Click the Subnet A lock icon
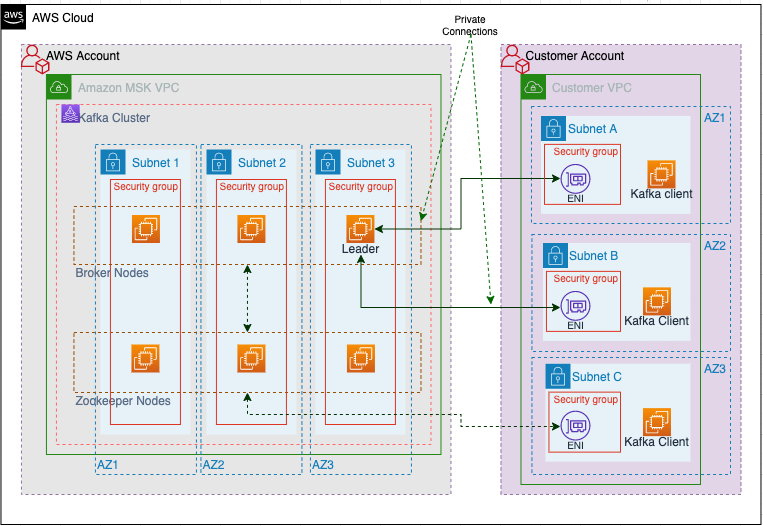 553,128
